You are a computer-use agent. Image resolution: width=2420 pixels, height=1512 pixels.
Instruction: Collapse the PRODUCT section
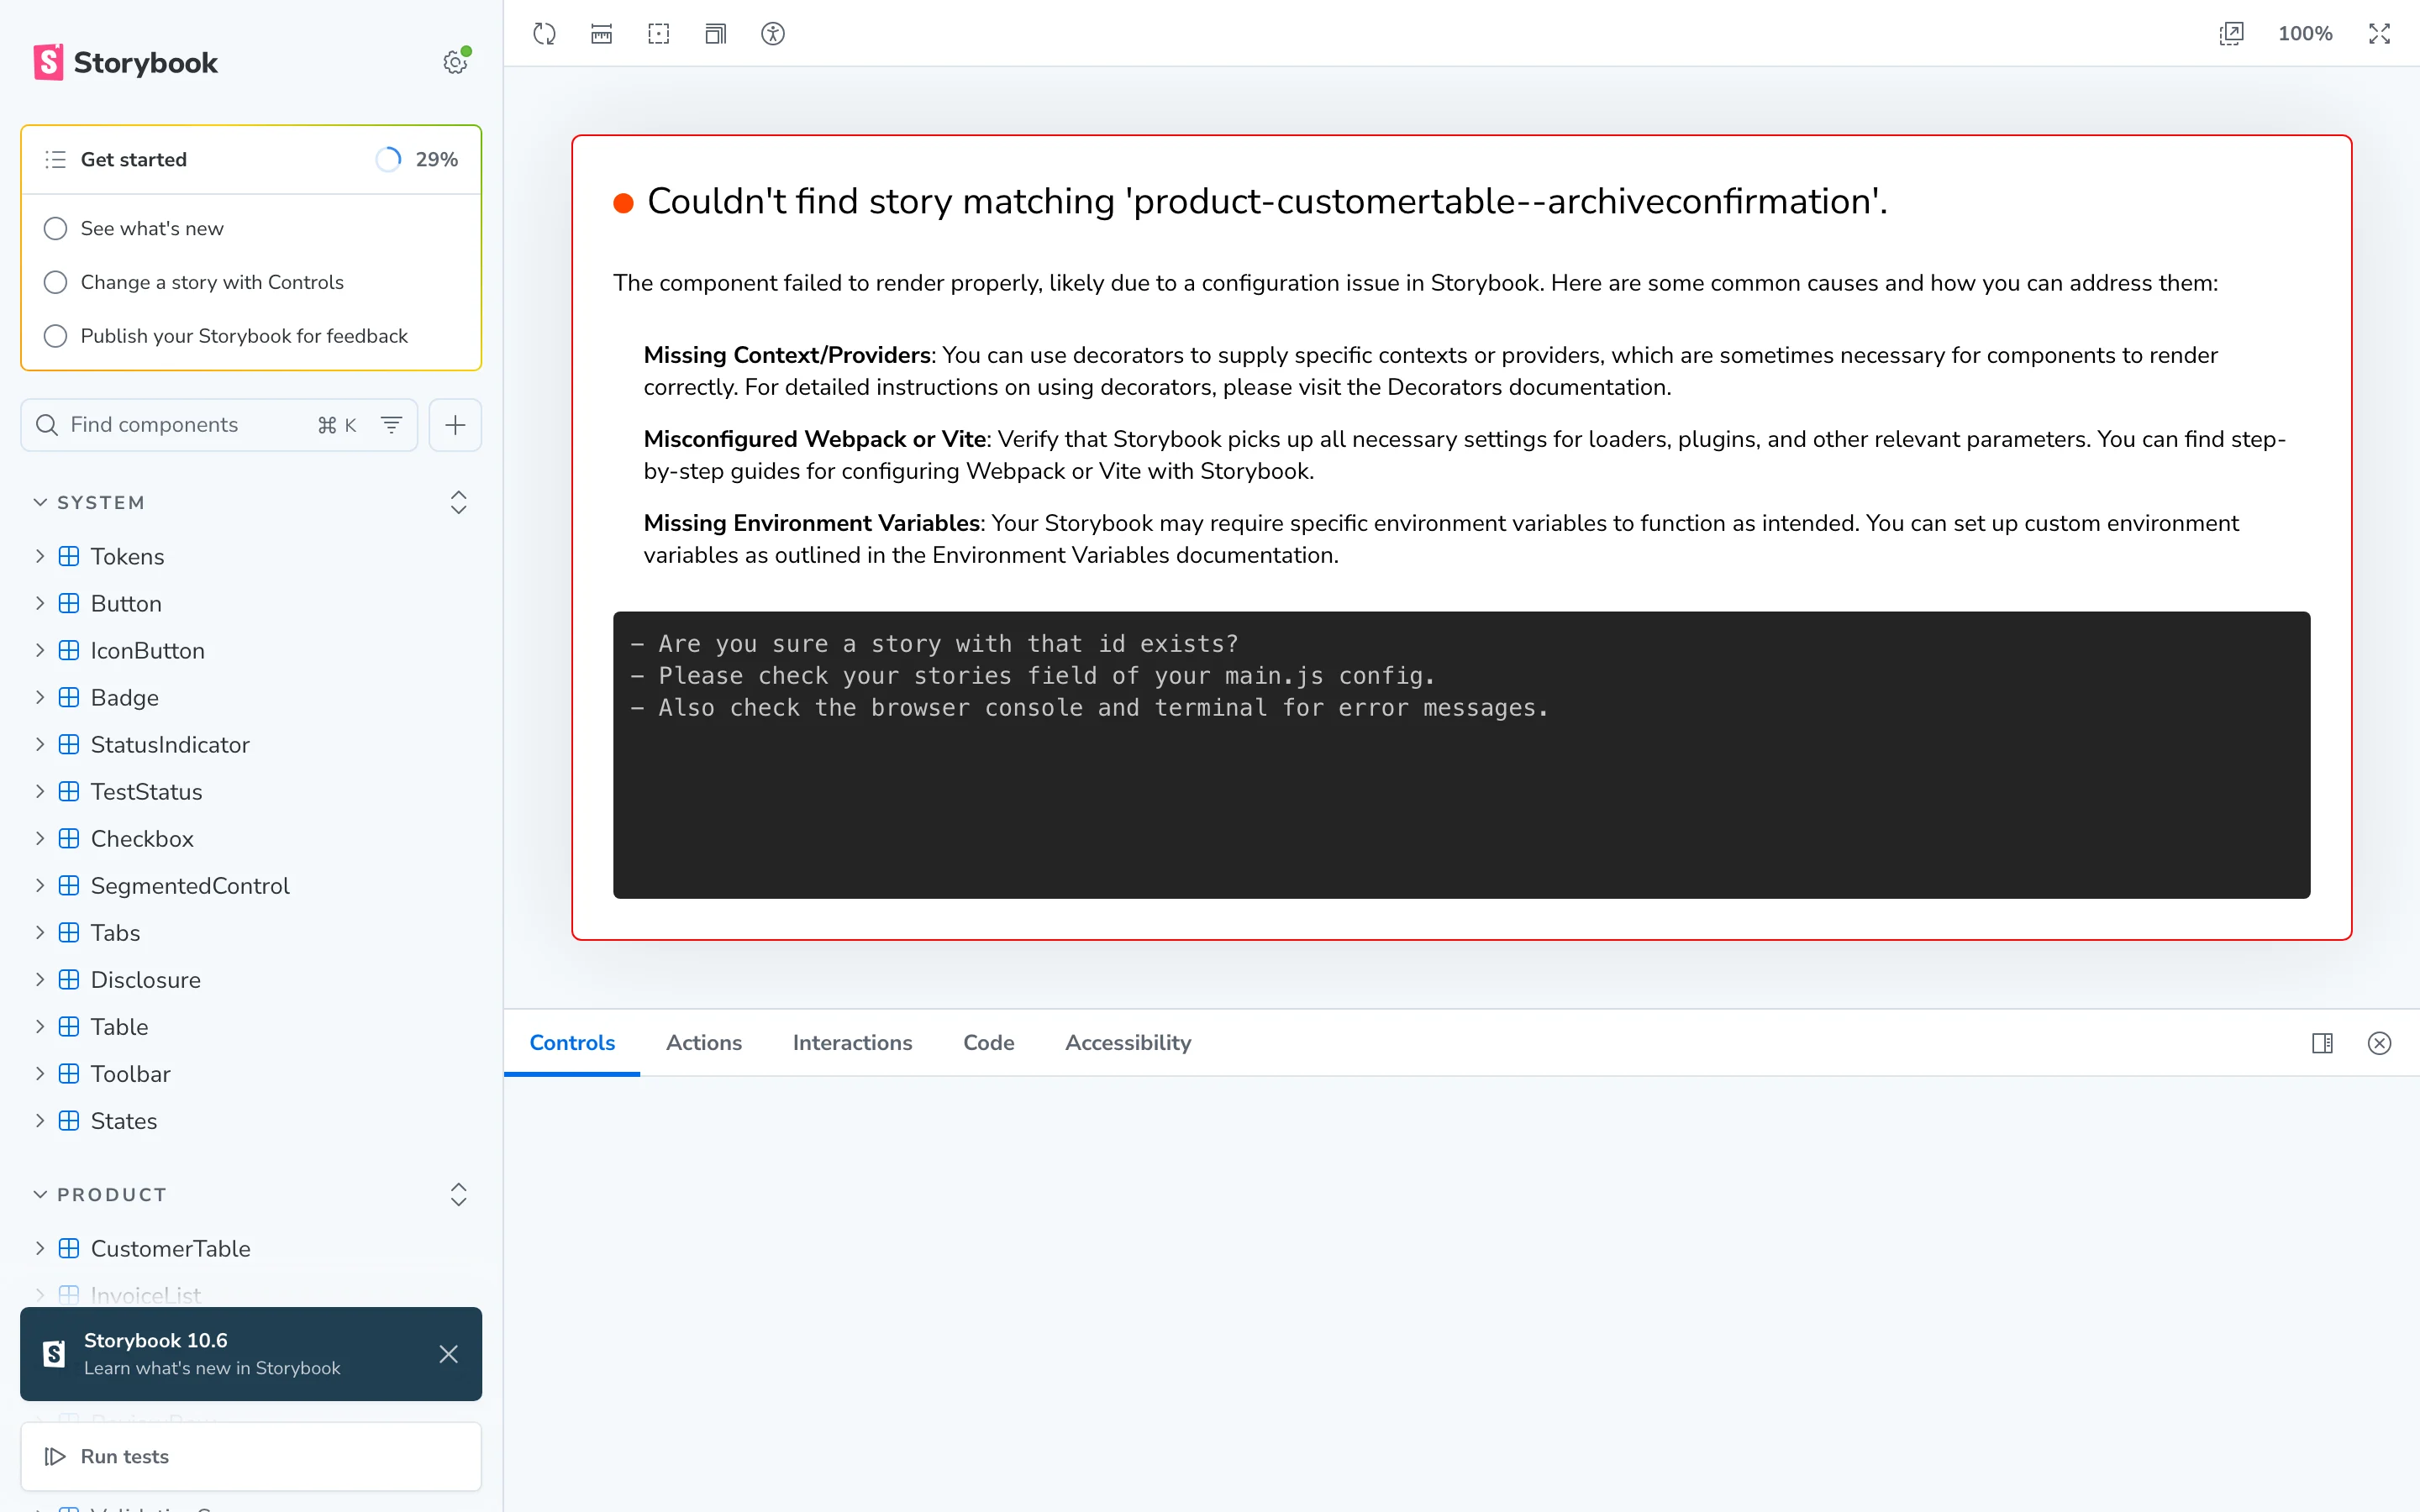coord(100,1195)
